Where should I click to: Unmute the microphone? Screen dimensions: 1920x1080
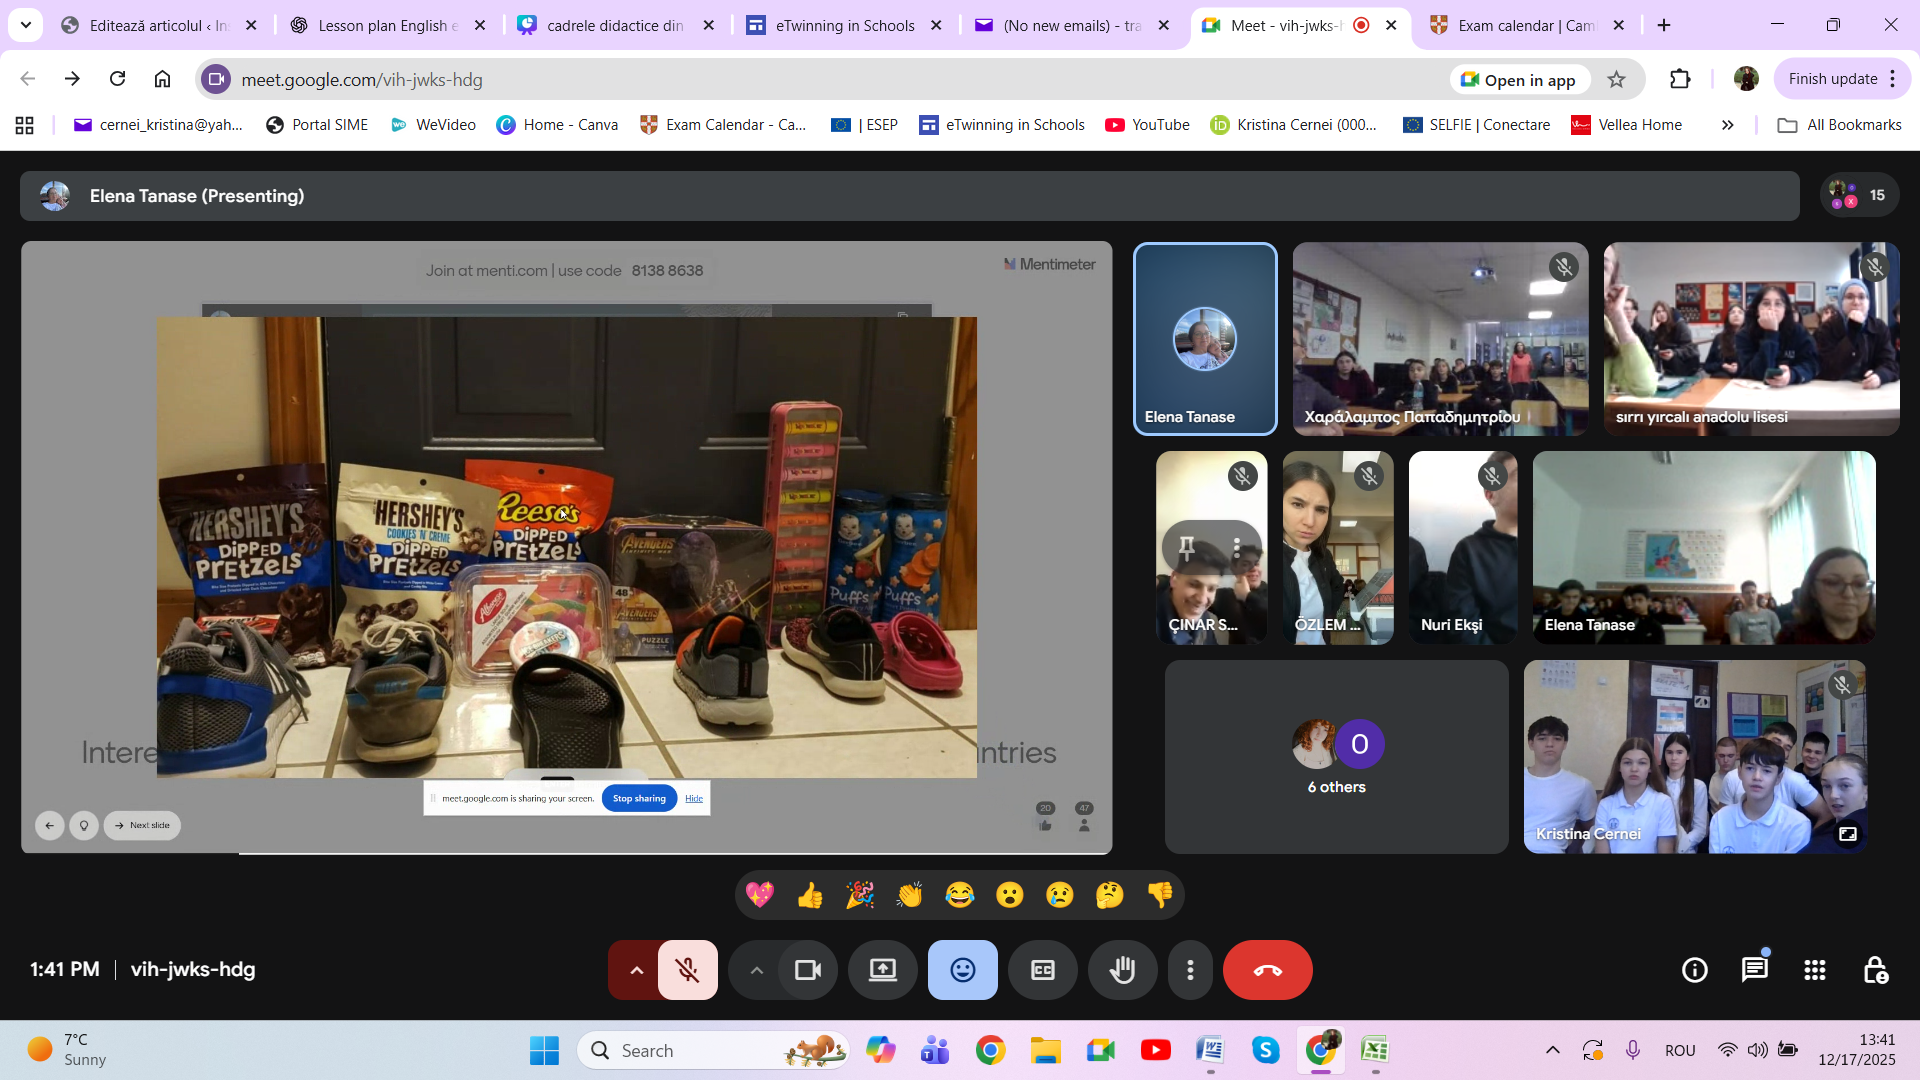click(x=687, y=970)
